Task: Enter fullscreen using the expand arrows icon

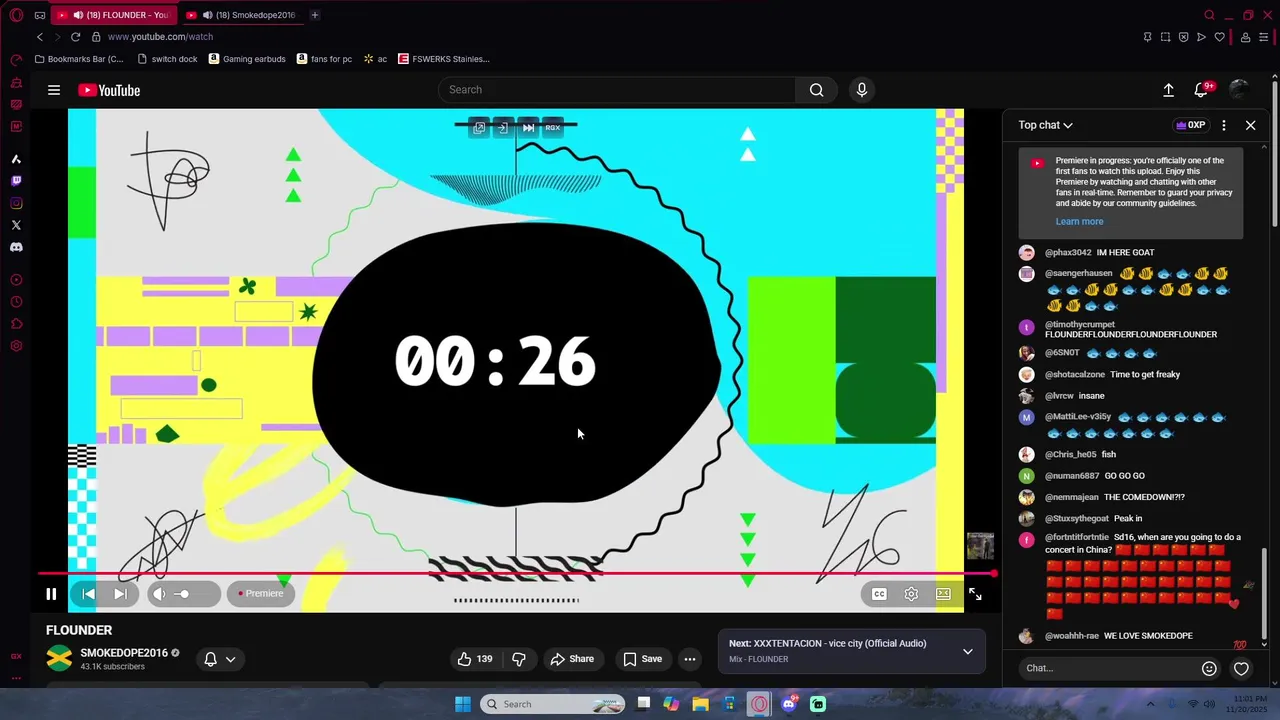Action: tap(975, 594)
